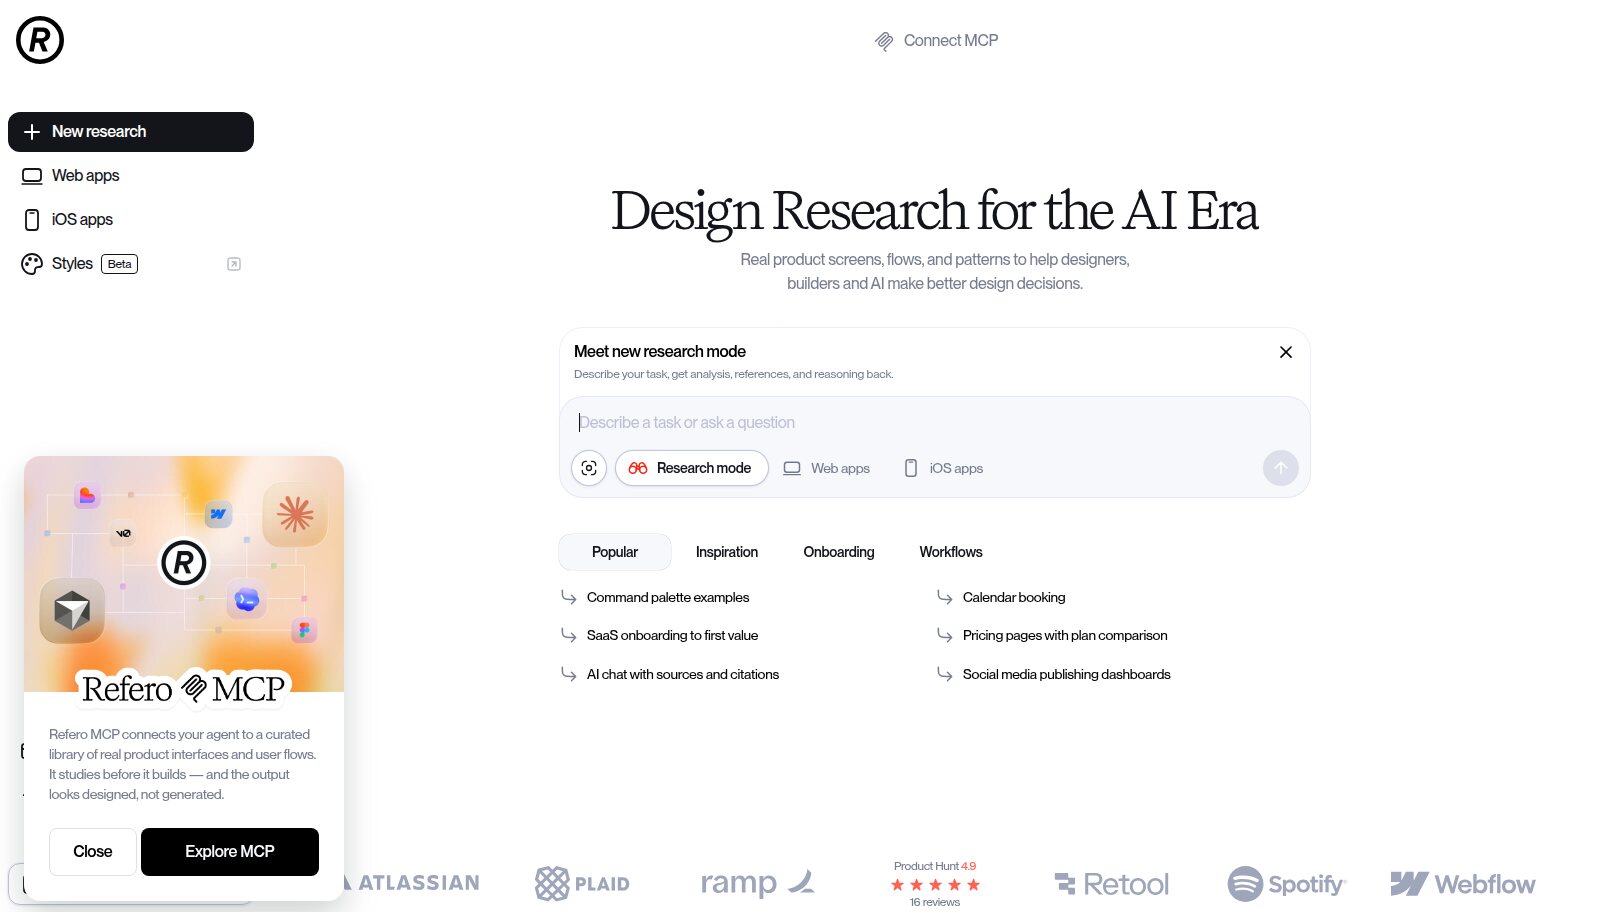This screenshot has height=912, width=1600.
Task: Focus the Describe a task input field
Action: pyautogui.click(x=935, y=423)
